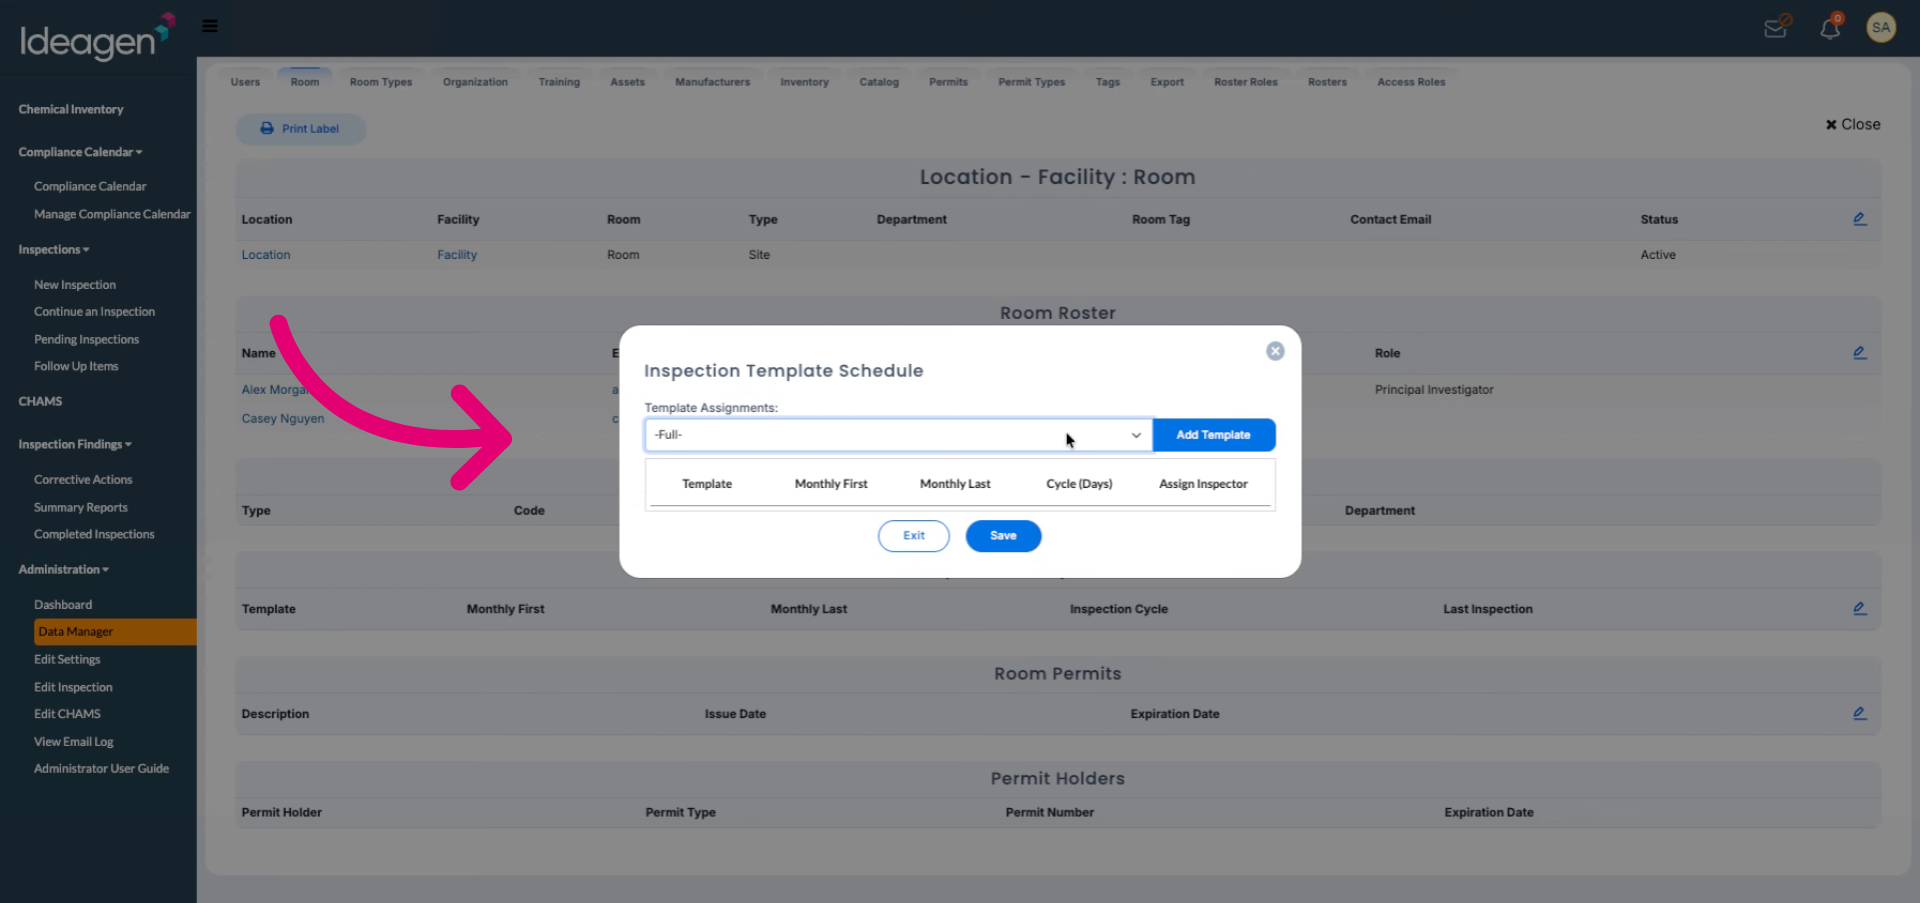Switch to the Users tab
The width and height of the screenshot is (1920, 903).
[245, 82]
